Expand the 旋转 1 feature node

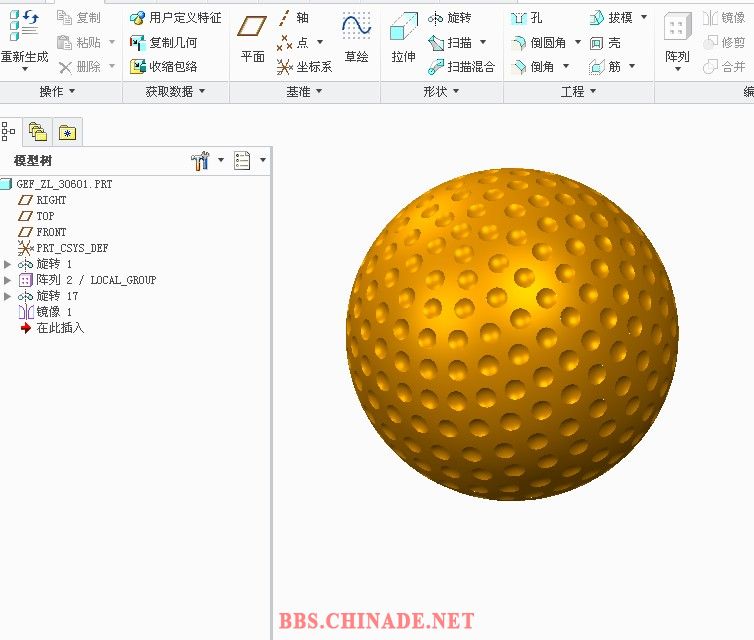tap(7, 264)
